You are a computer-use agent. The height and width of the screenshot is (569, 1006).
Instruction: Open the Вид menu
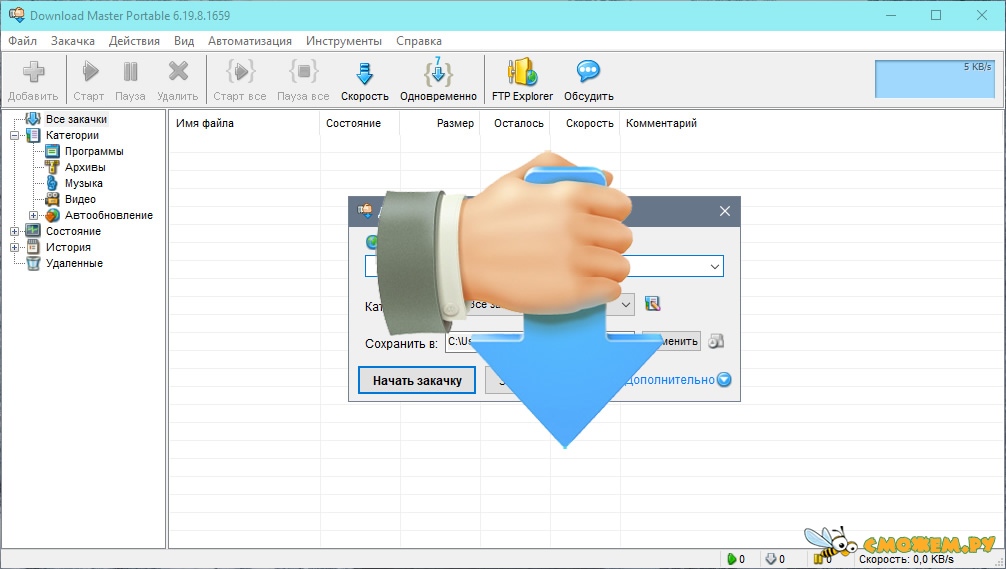(x=183, y=41)
